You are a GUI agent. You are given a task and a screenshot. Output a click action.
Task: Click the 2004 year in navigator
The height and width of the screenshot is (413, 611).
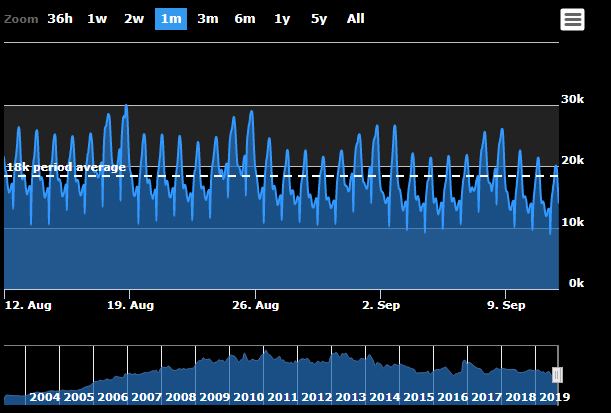pyautogui.click(x=45, y=397)
